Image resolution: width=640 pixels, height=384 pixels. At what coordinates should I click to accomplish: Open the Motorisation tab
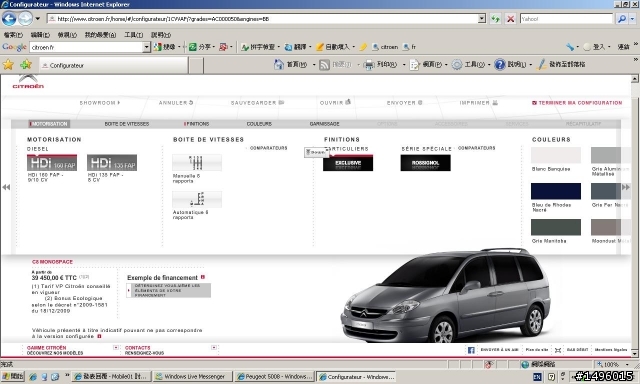tap(49, 124)
